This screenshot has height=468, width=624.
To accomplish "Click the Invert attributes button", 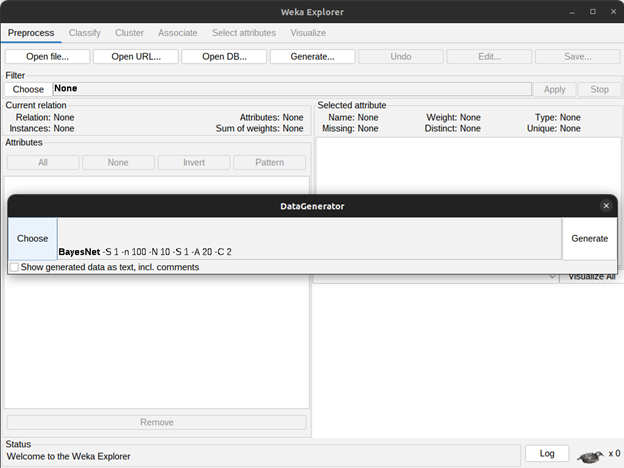I will tap(194, 162).
